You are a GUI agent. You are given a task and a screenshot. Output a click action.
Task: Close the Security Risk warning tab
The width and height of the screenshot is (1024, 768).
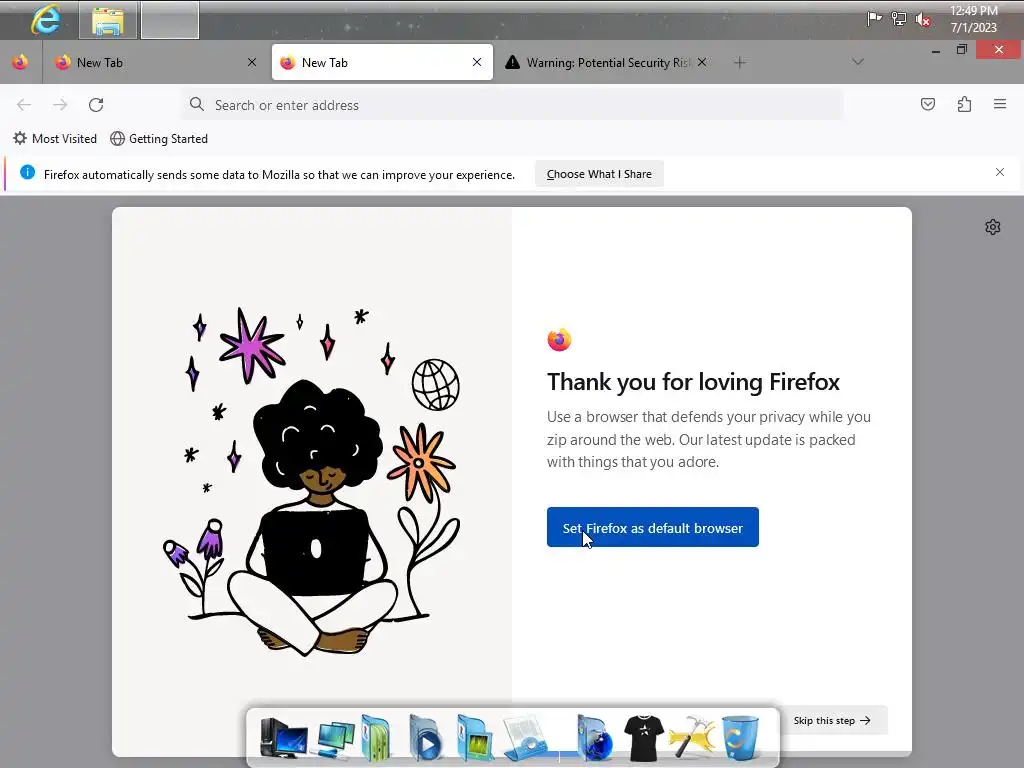[x=701, y=62]
